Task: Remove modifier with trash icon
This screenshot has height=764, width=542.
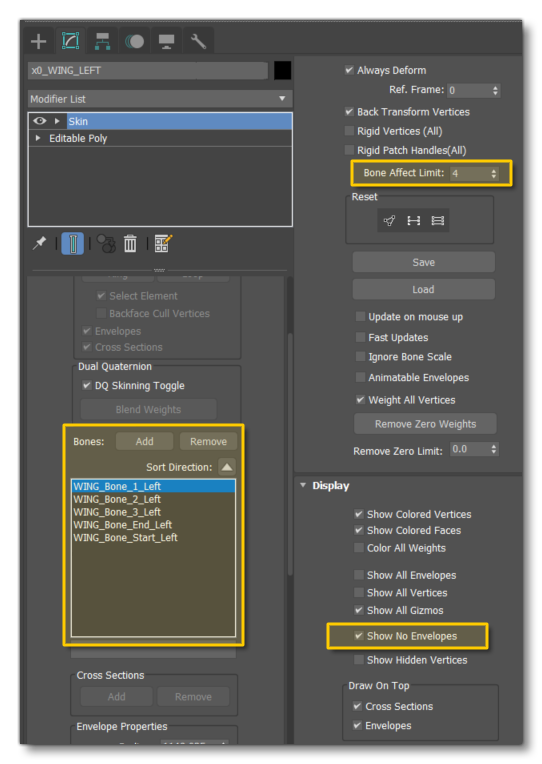Action: 130,244
